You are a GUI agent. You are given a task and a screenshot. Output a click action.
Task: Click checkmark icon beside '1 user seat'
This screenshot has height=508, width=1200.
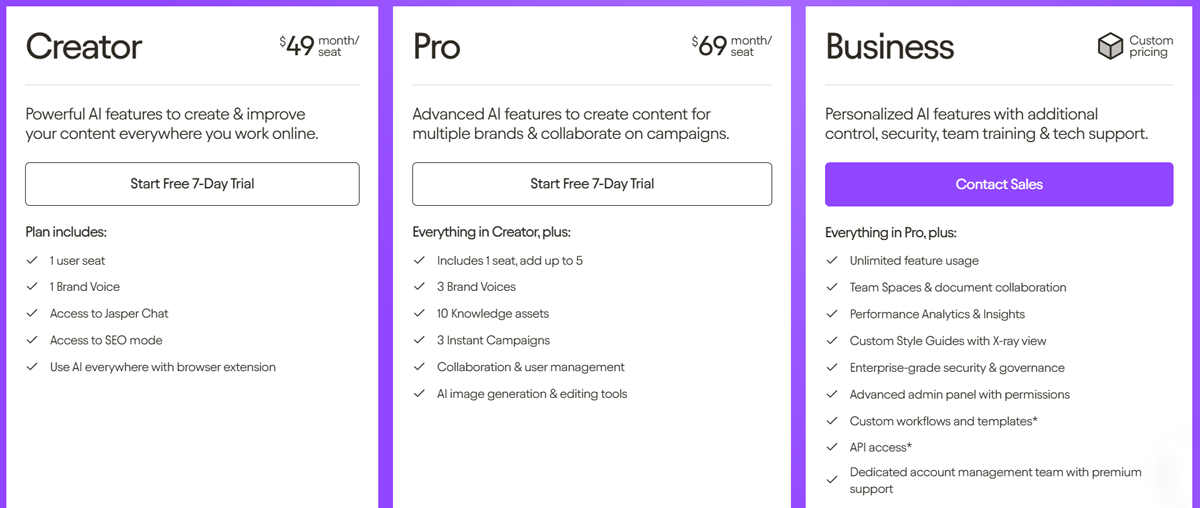coord(32,260)
